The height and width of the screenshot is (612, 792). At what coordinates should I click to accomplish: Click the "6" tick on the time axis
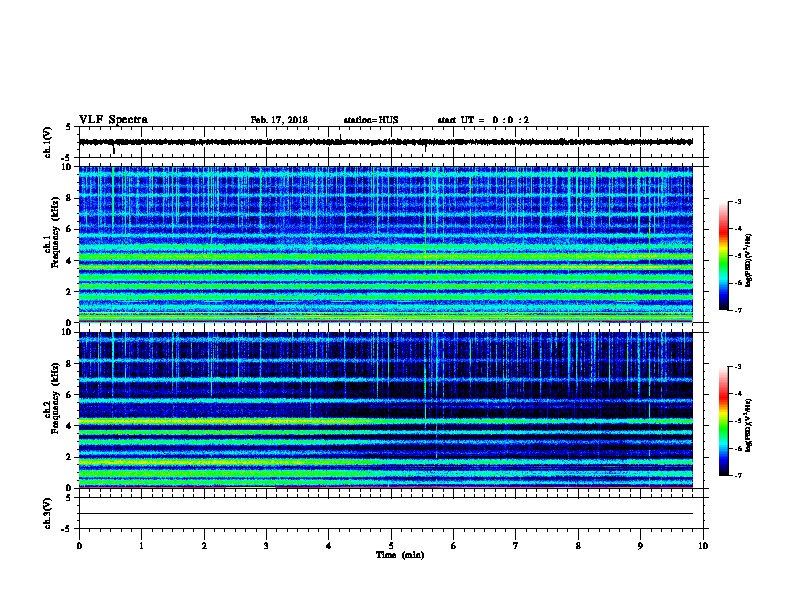coord(454,546)
